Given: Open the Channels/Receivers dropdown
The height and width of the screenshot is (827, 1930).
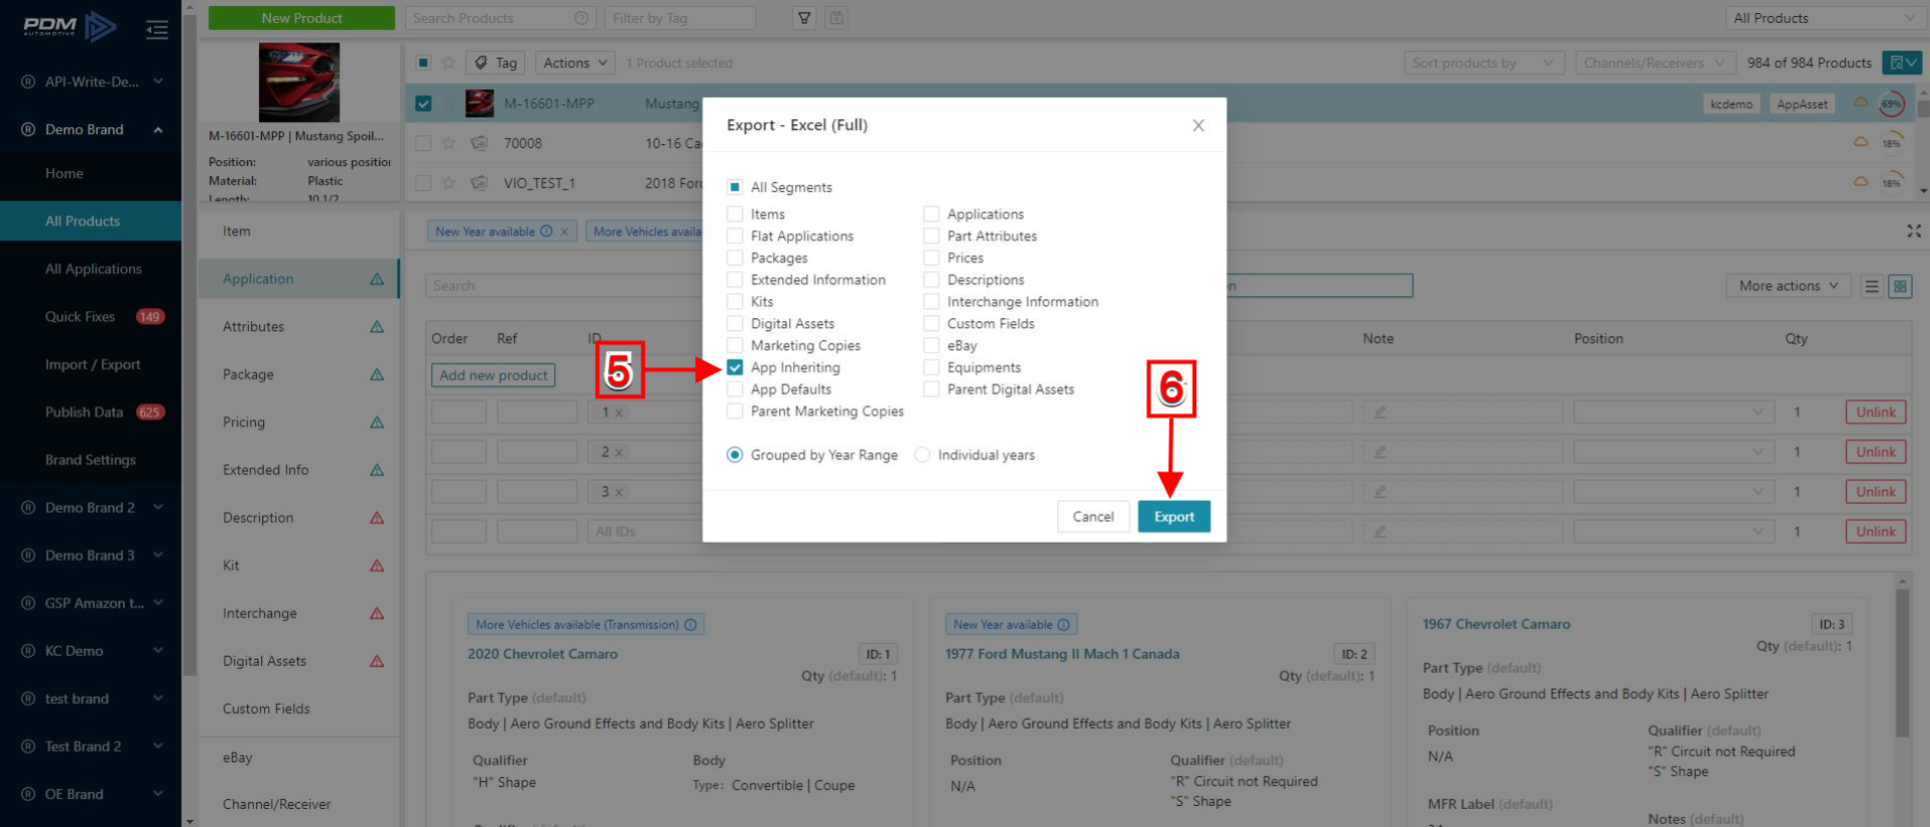Looking at the screenshot, I should coord(1655,63).
